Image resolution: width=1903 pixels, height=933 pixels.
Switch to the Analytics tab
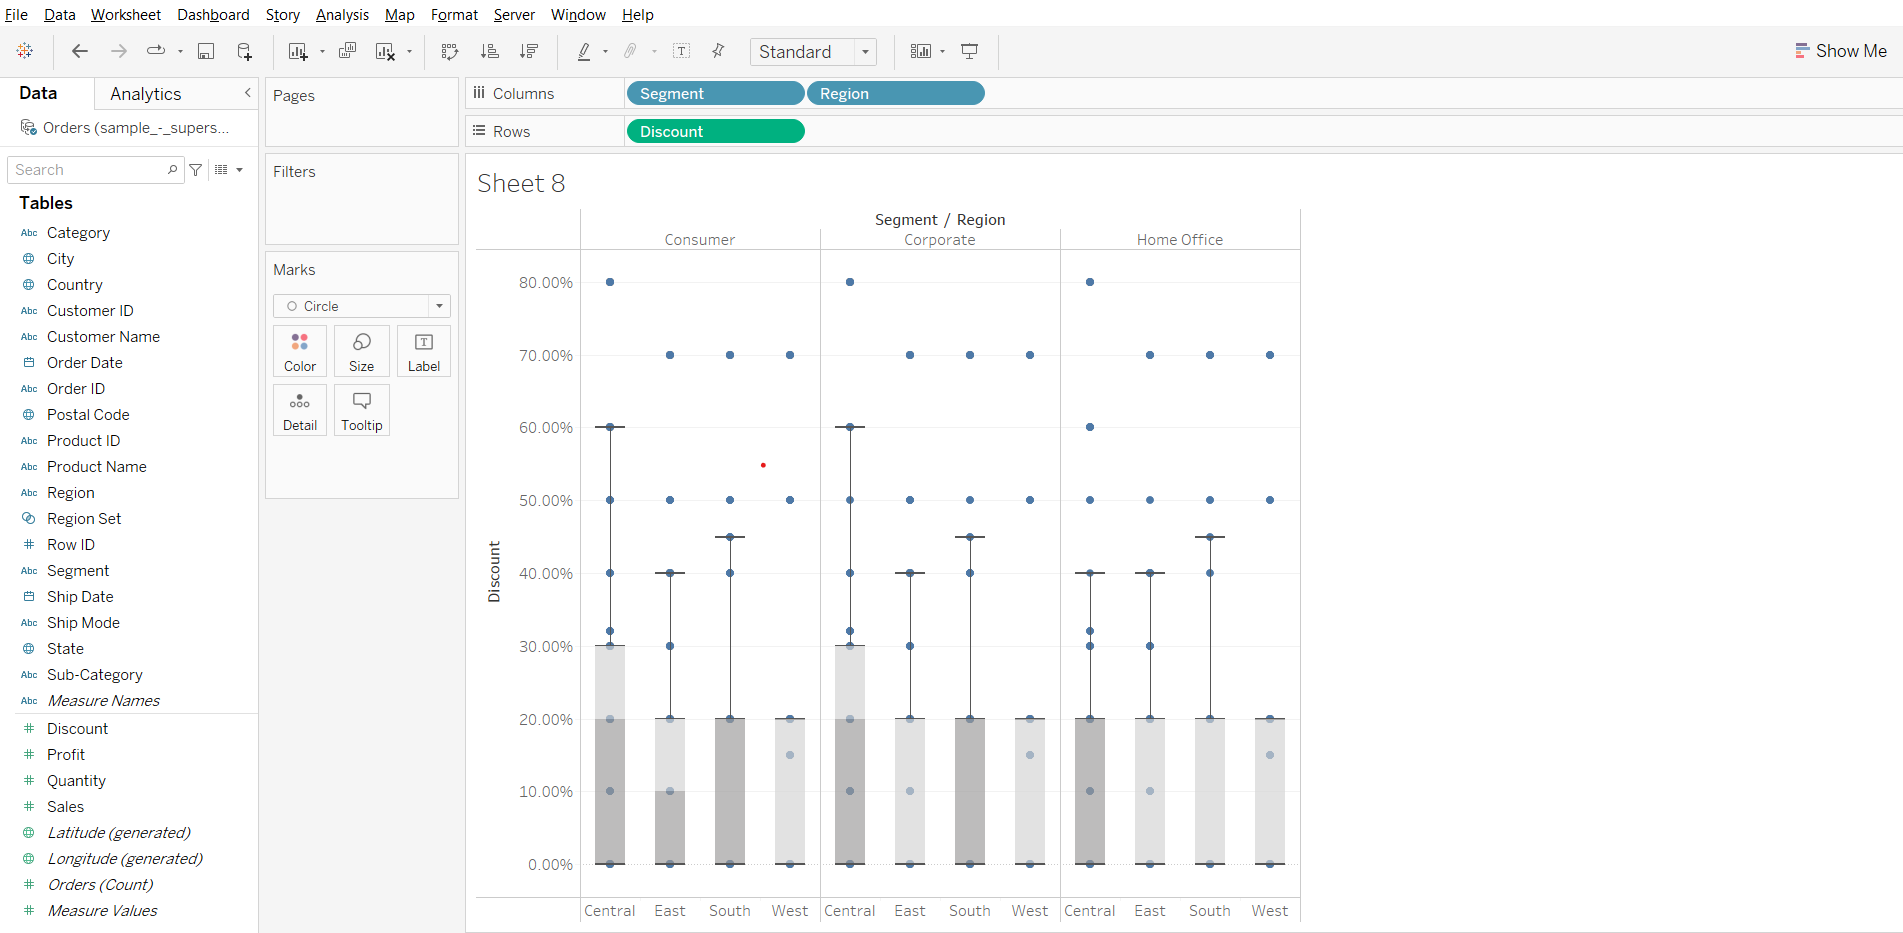(146, 94)
